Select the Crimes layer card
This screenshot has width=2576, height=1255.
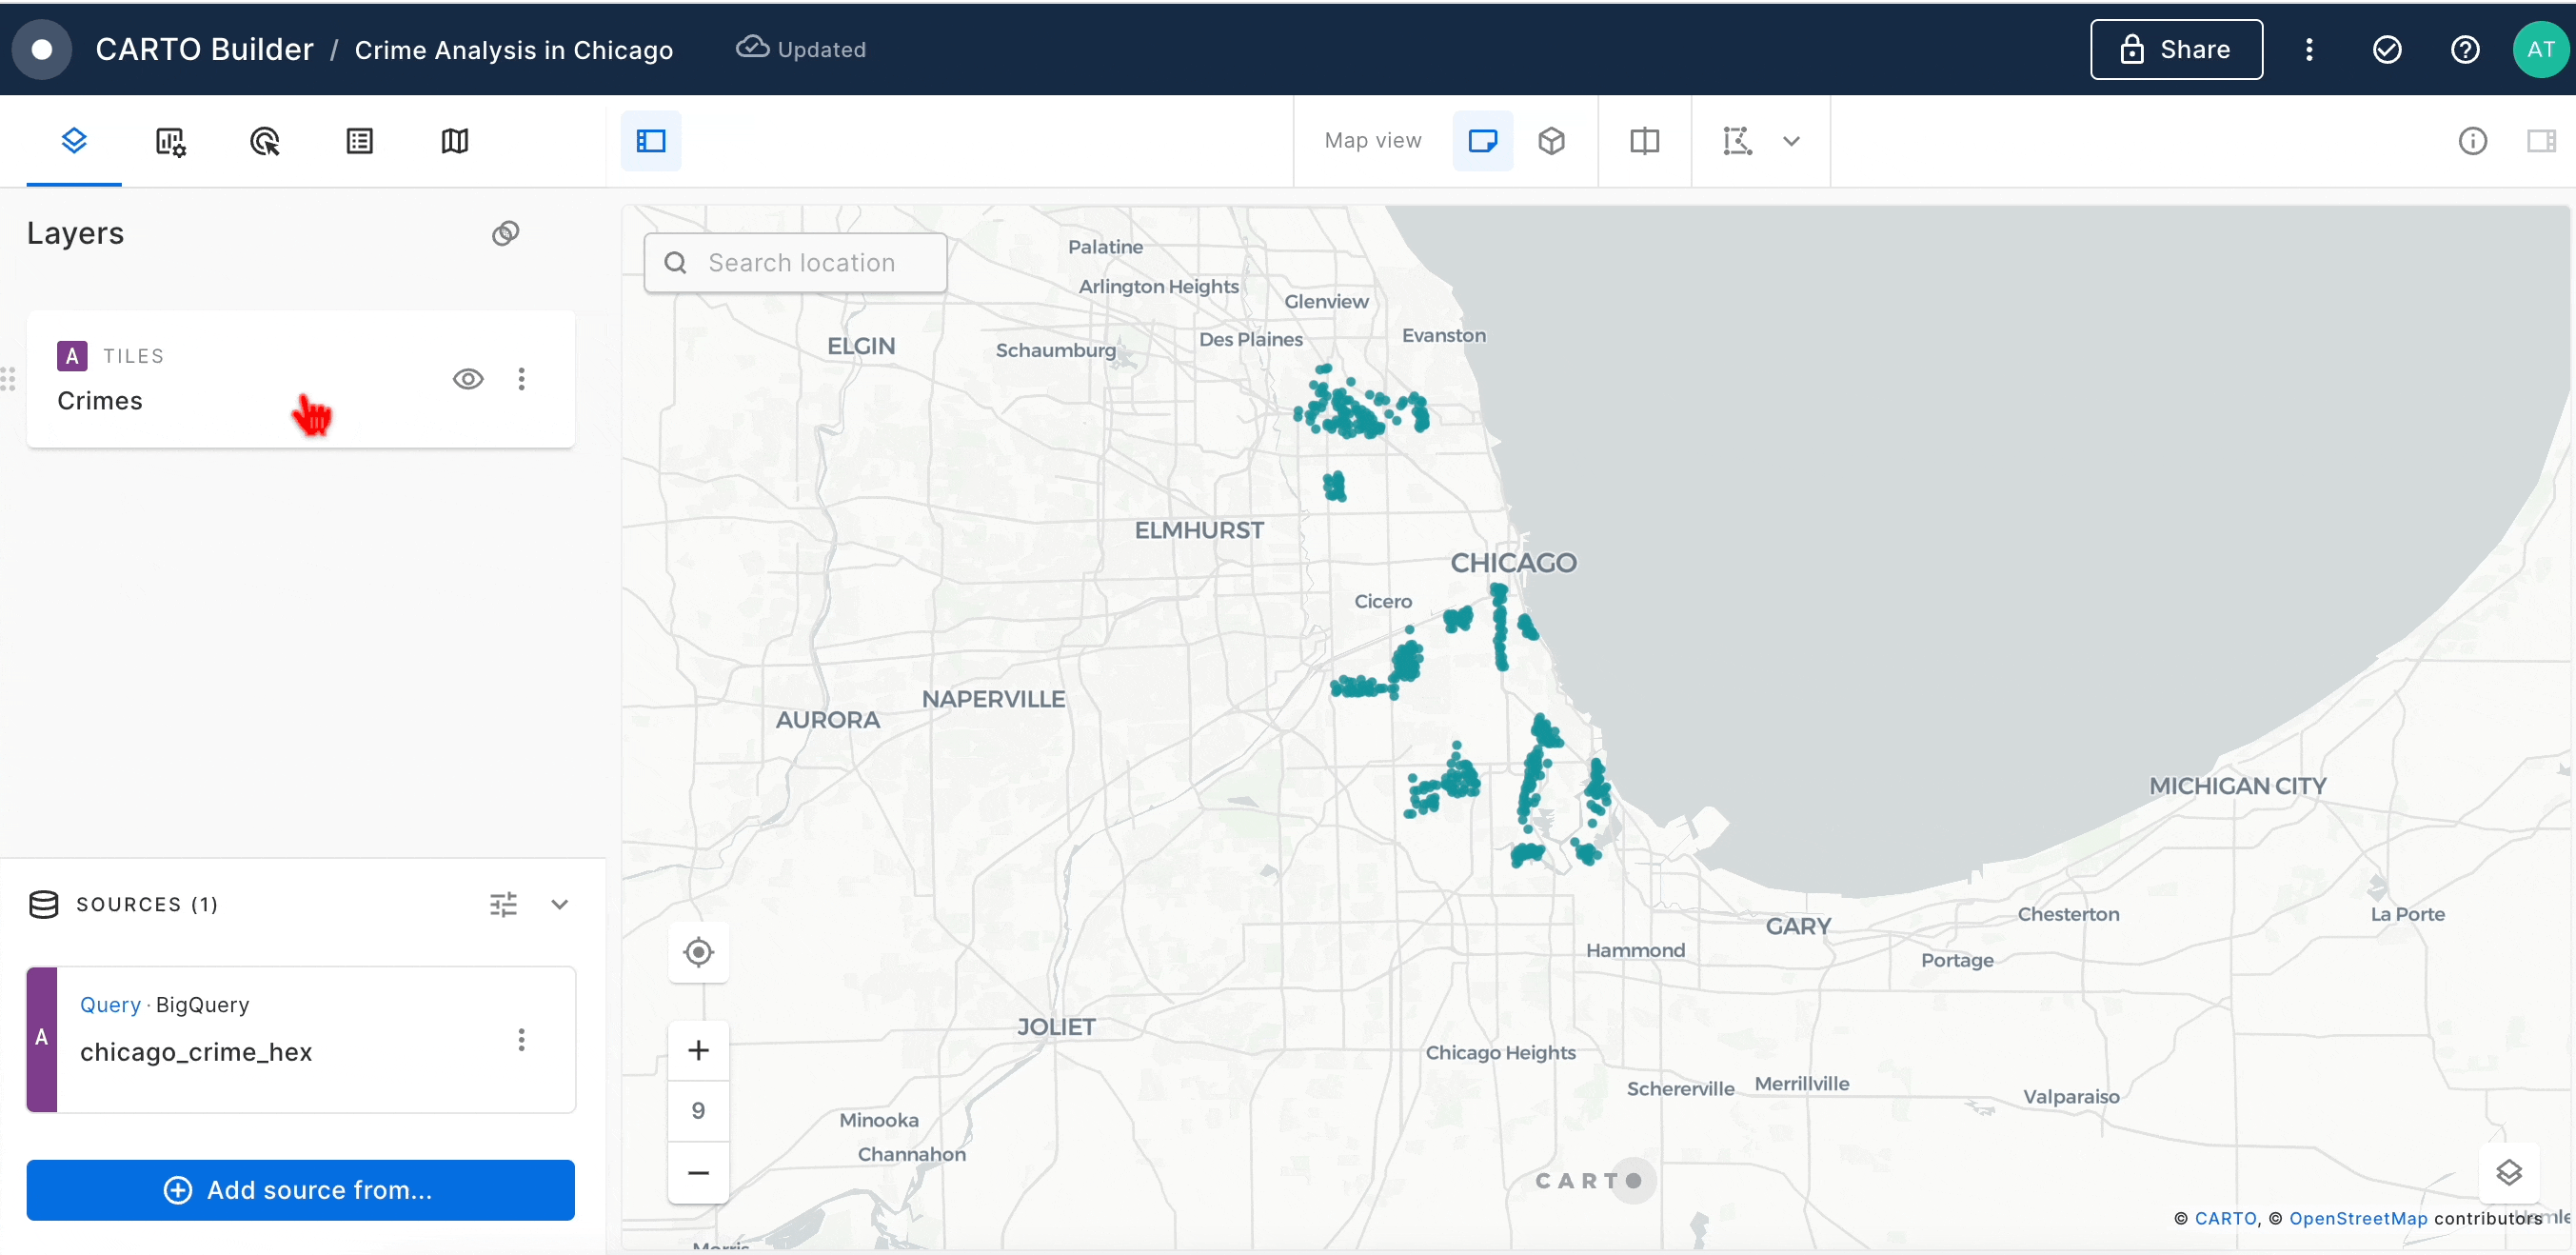pyautogui.click(x=300, y=379)
